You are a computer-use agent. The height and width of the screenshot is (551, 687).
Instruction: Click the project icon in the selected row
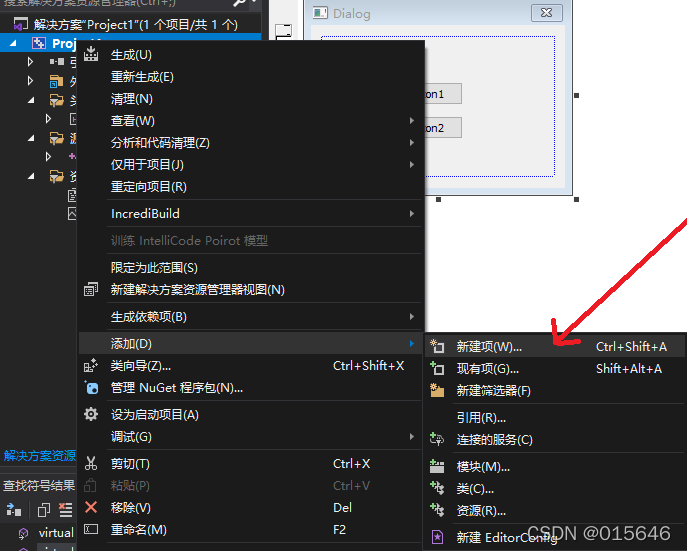click(39, 43)
